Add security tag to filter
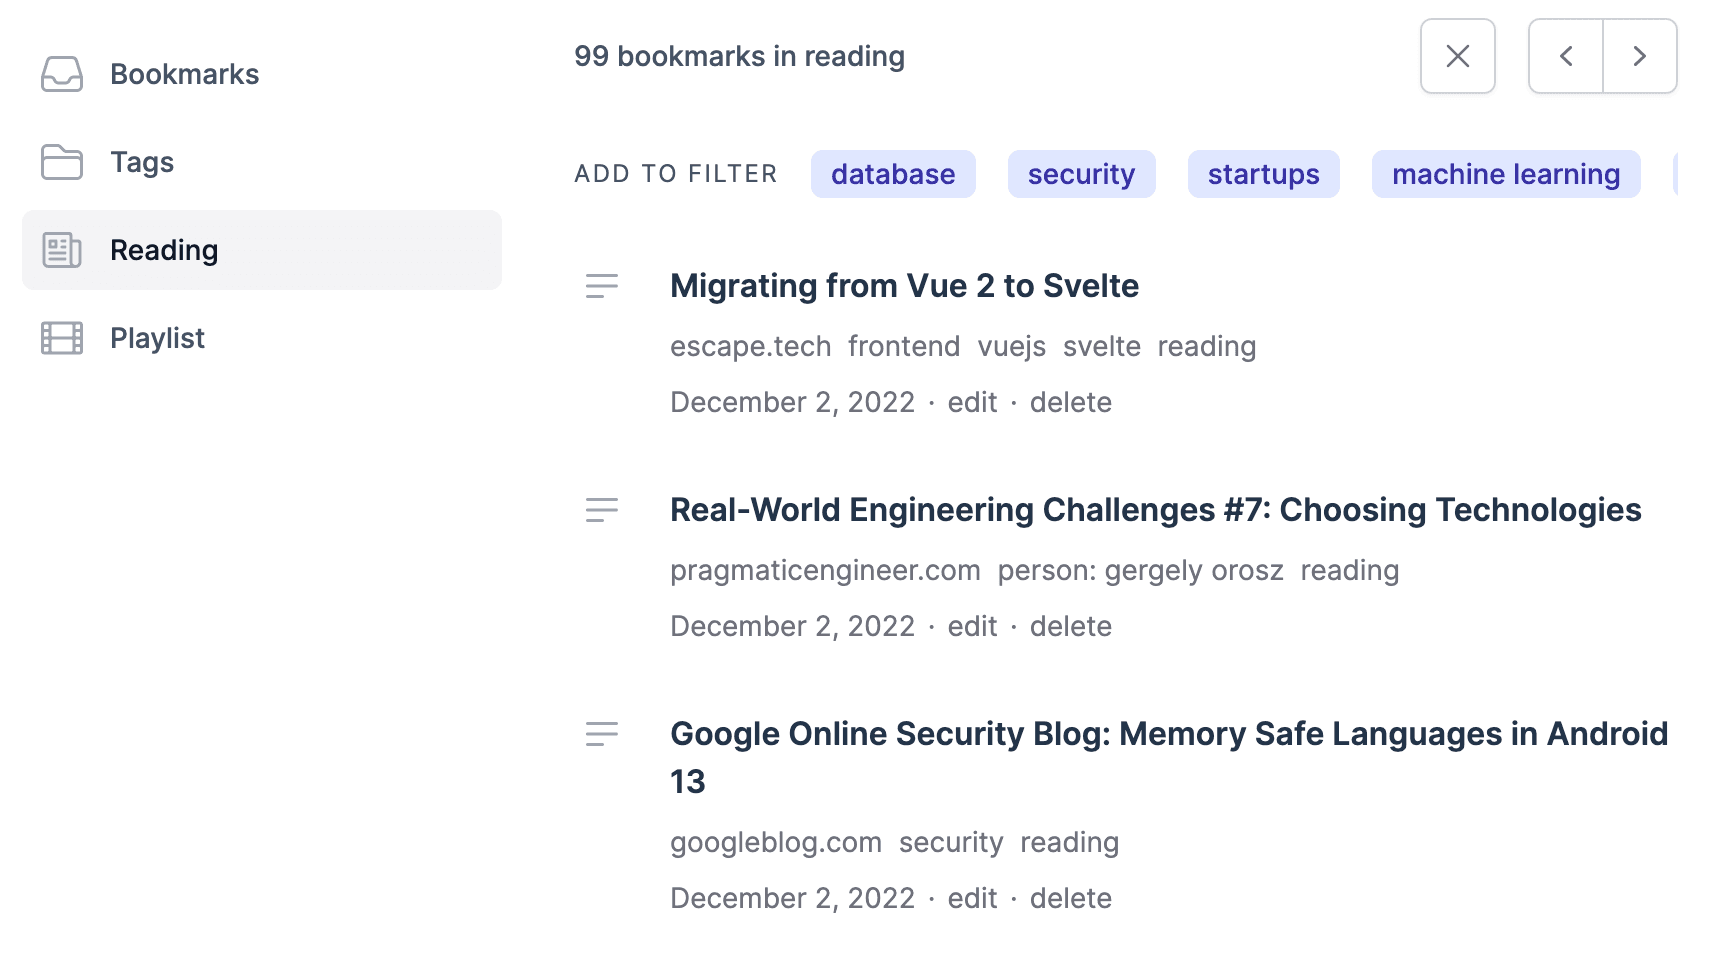Image resolution: width=1726 pixels, height=954 pixels. pyautogui.click(x=1081, y=174)
